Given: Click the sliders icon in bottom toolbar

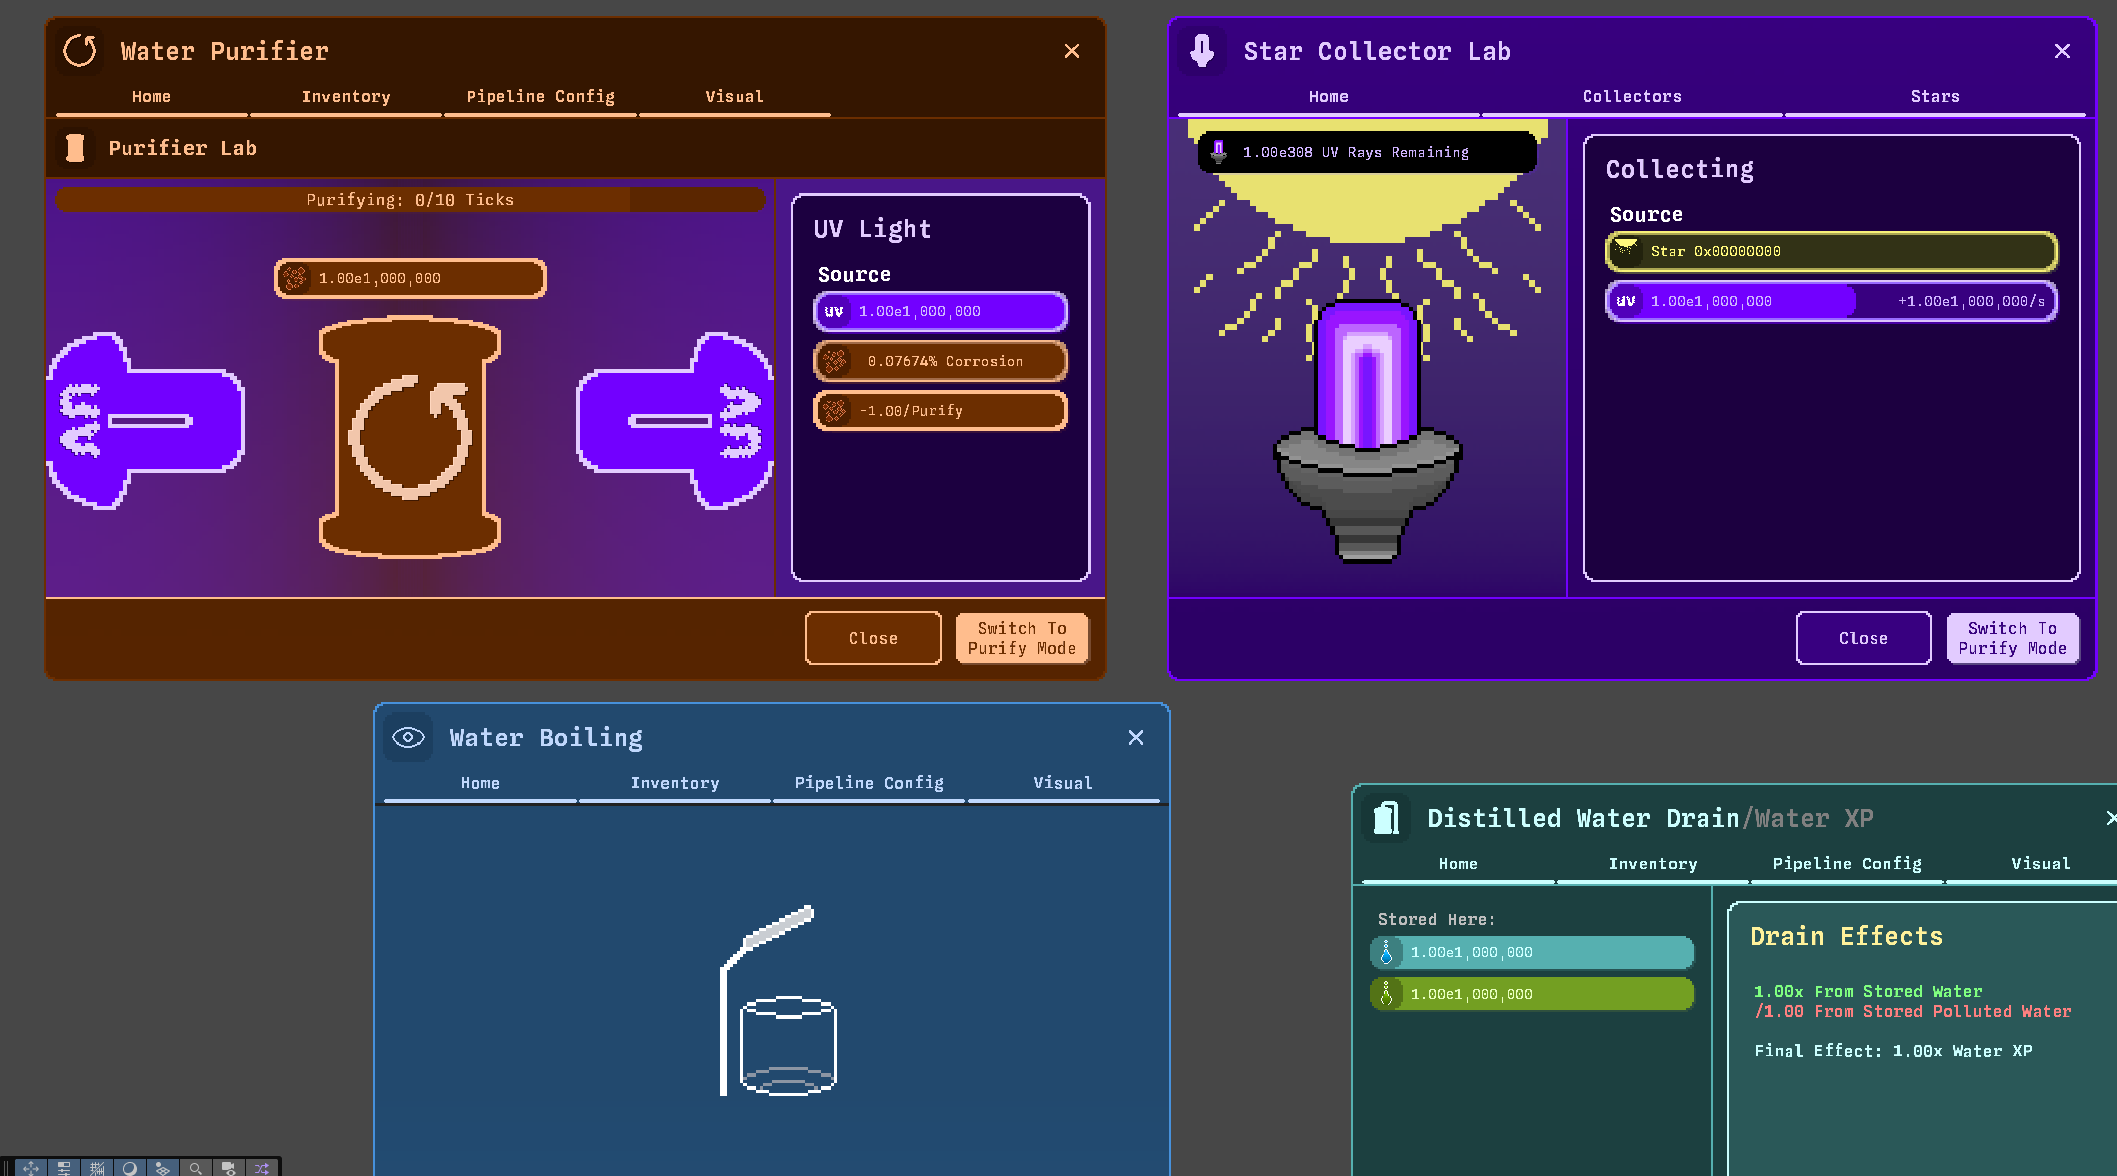Looking at the screenshot, I should click(x=64, y=1168).
